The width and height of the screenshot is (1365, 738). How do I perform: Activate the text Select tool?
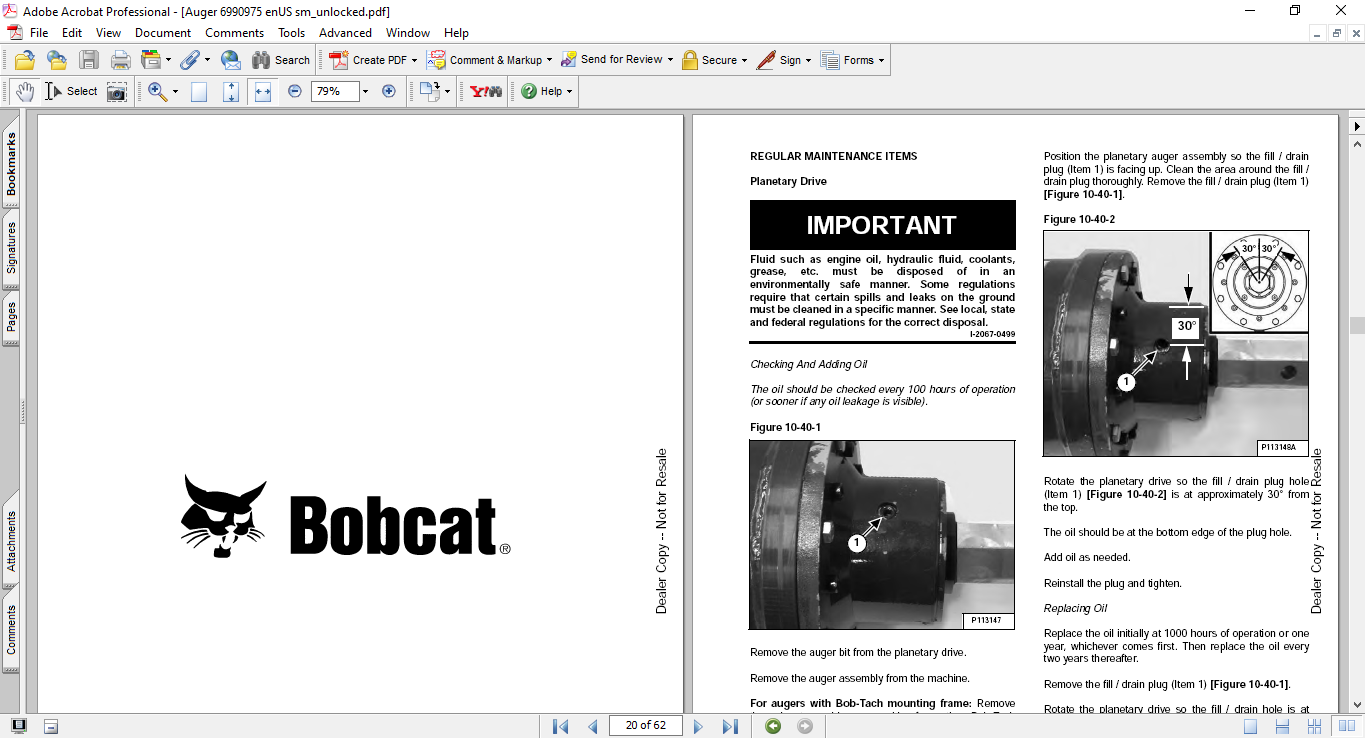[x=70, y=91]
